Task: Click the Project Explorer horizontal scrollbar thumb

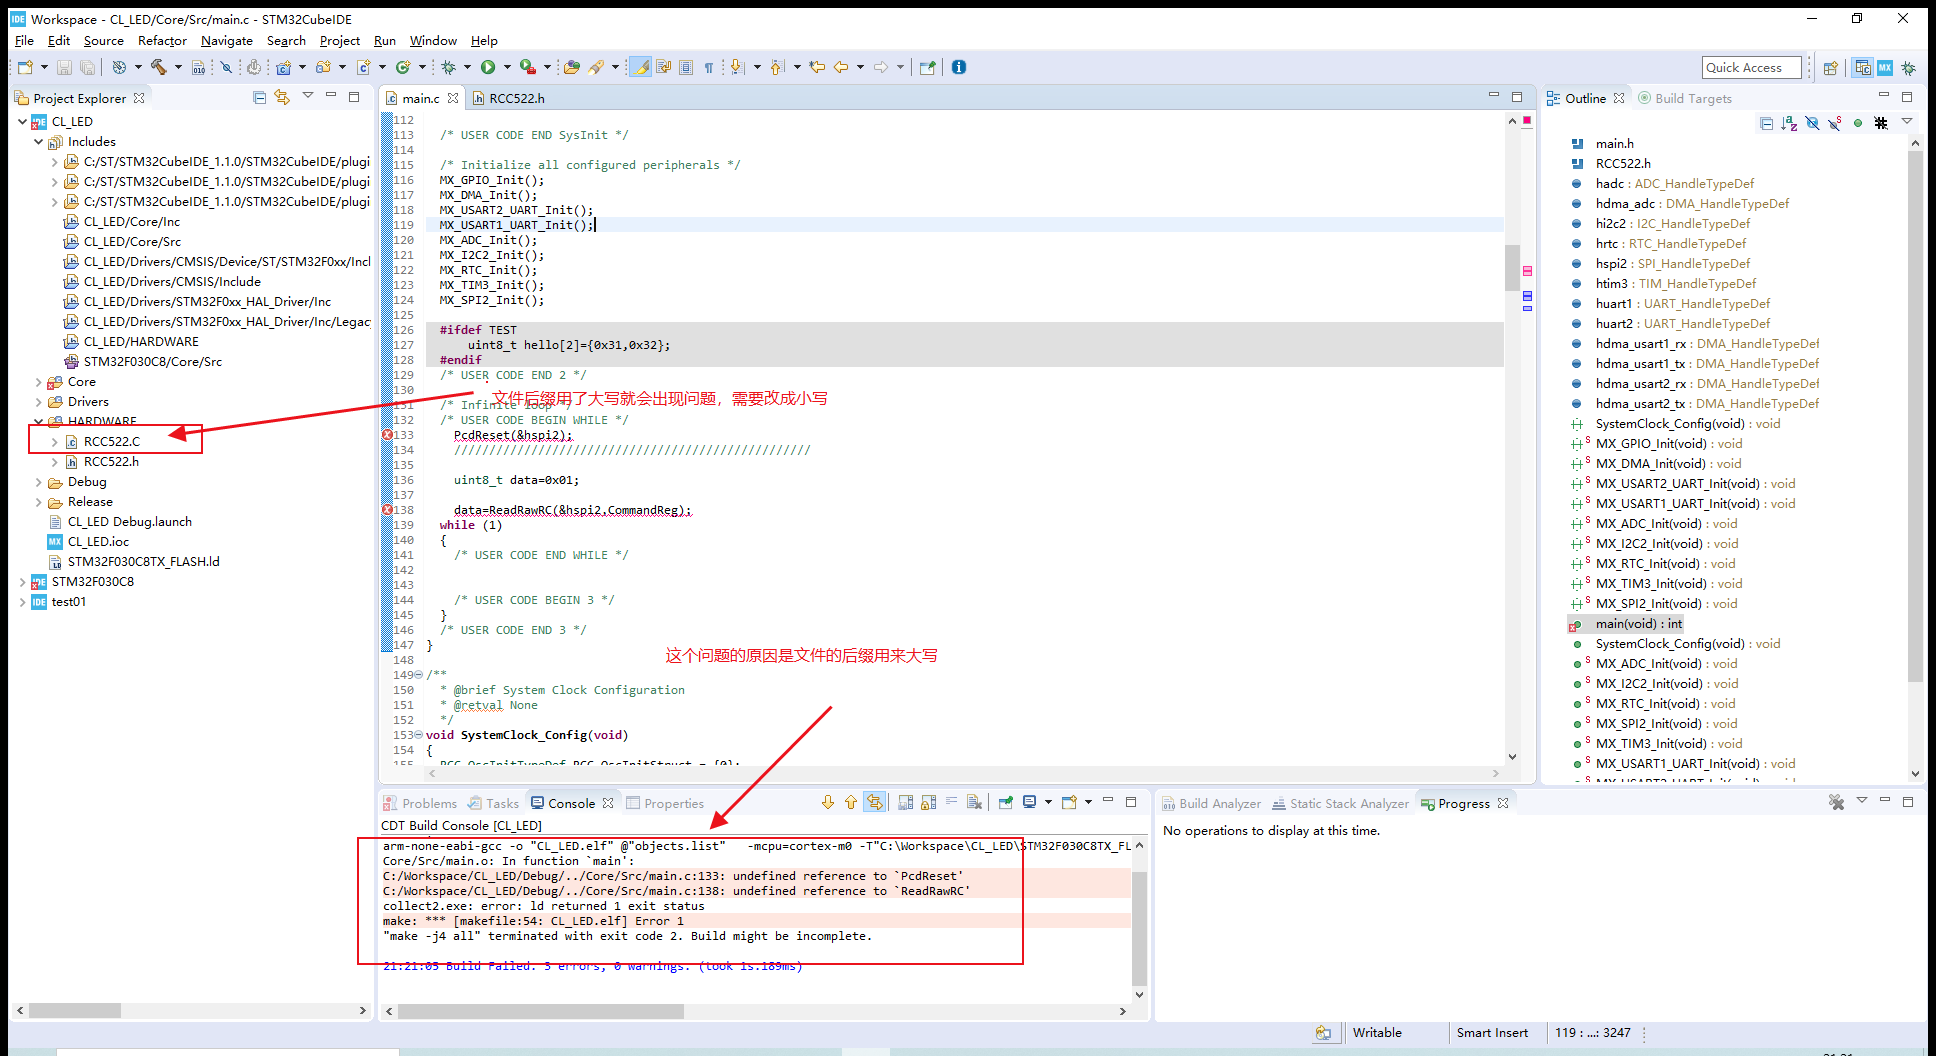Action: [75, 1011]
